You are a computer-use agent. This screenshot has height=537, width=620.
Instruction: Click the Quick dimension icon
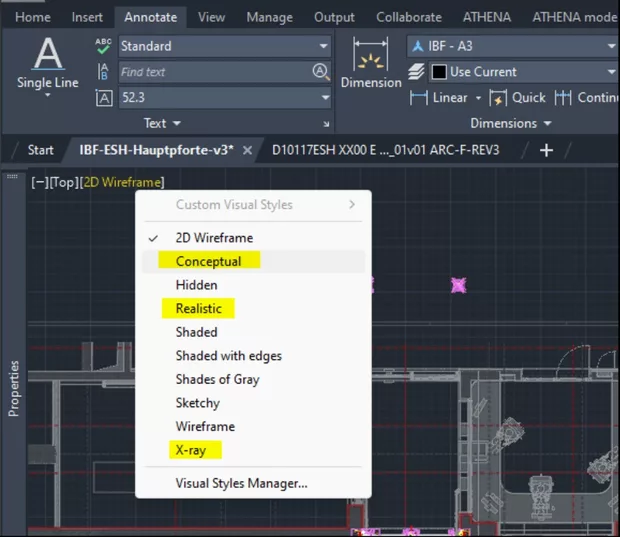499,98
